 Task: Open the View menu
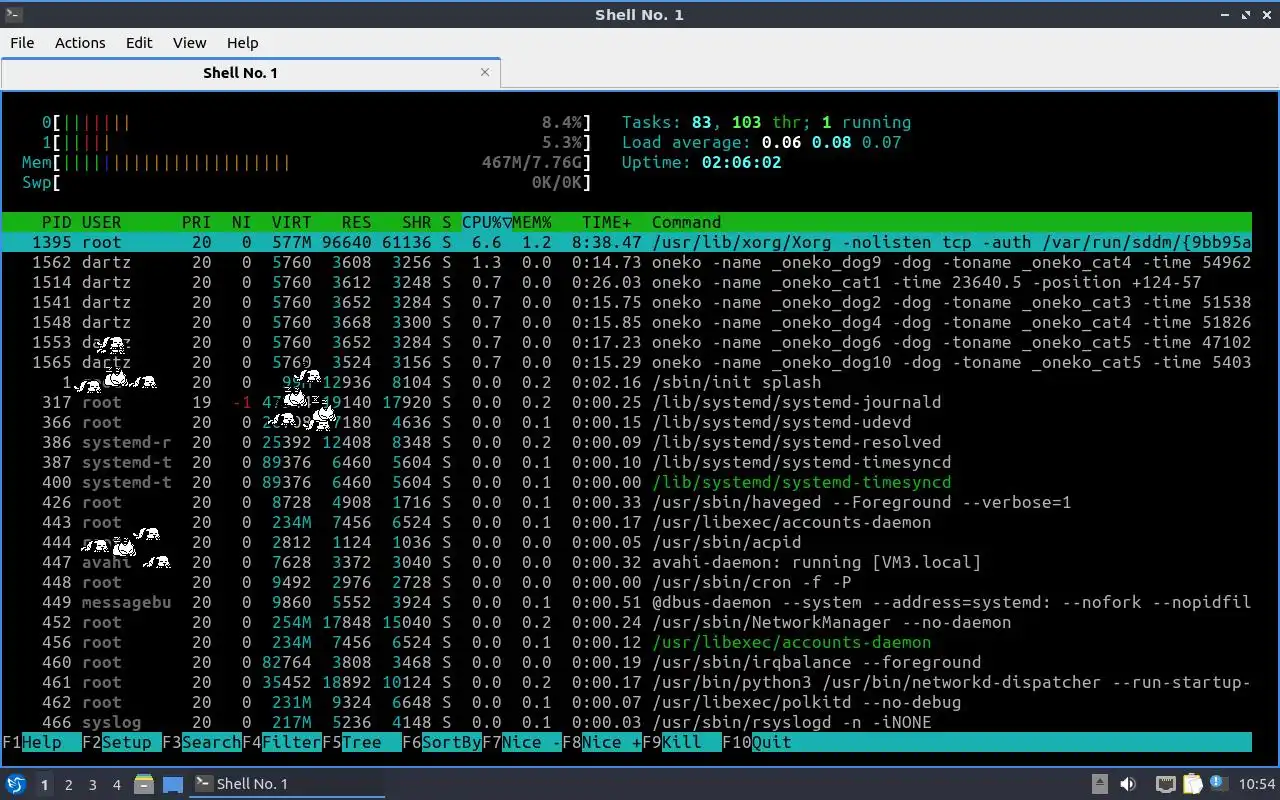(189, 42)
